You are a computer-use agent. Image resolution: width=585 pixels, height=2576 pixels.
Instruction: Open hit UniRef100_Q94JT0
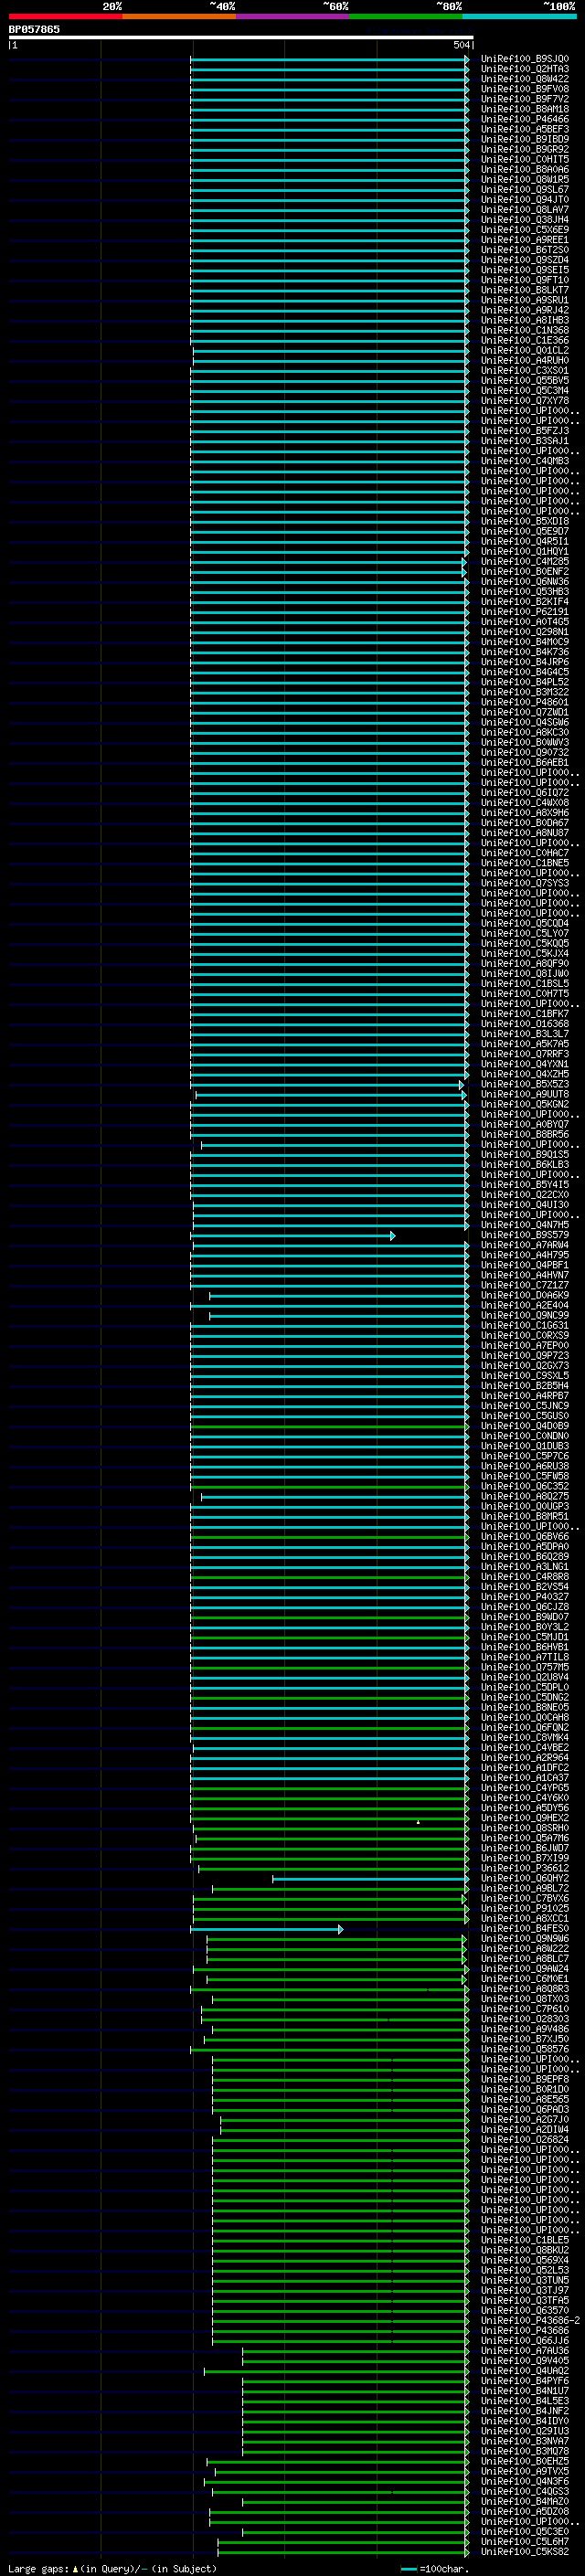pyautogui.click(x=524, y=199)
